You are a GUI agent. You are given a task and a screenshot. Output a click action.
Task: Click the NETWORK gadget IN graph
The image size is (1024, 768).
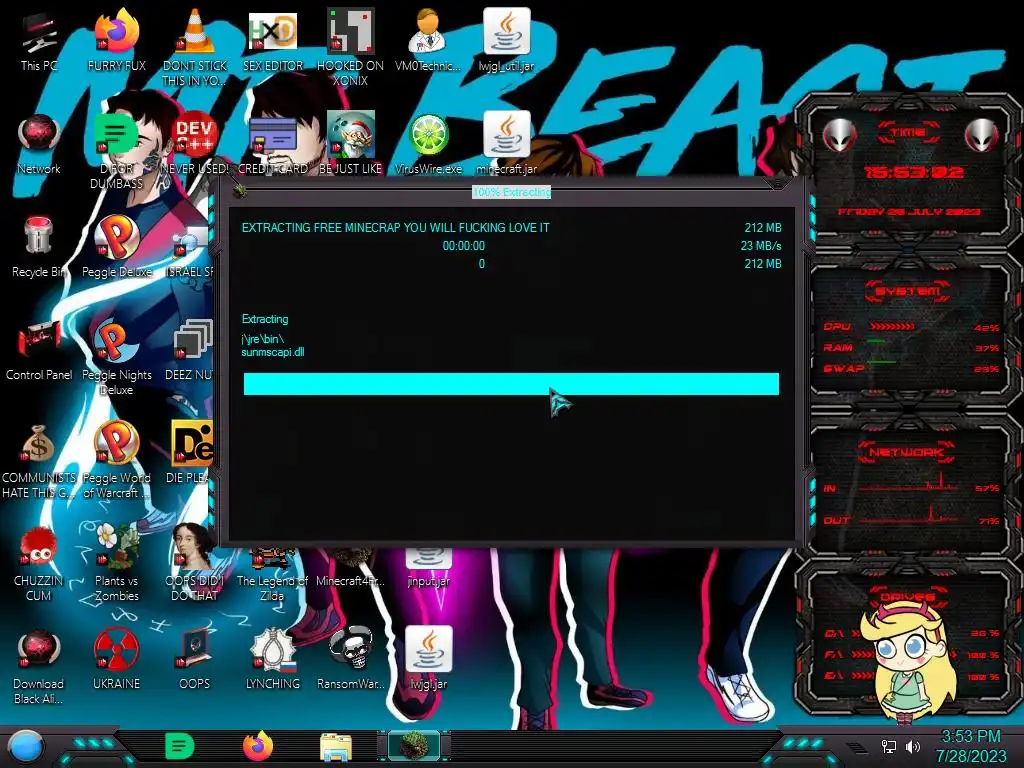point(911,485)
